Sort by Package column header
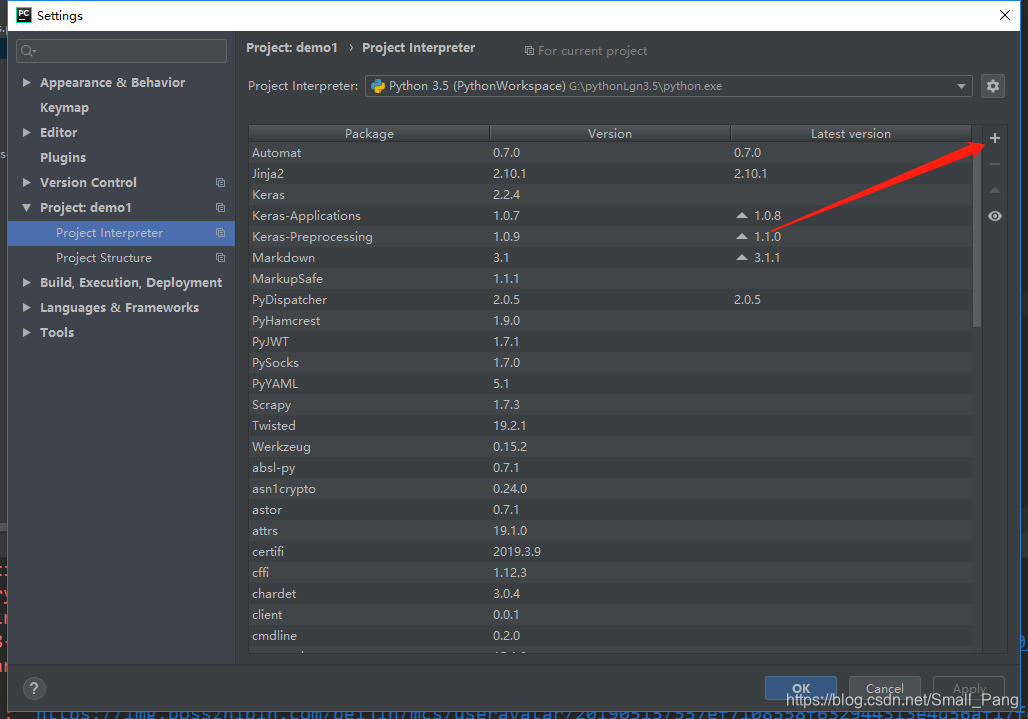Screen dimensions: 1028x719 click(x=369, y=133)
